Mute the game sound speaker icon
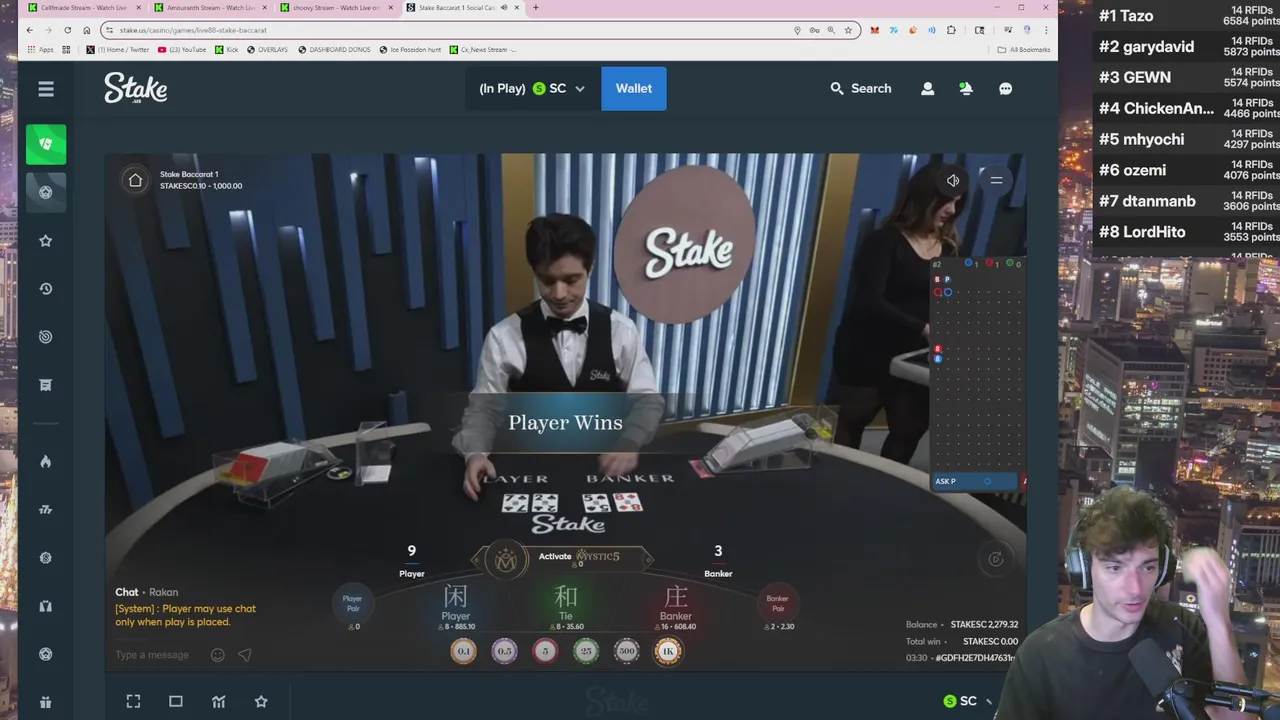The image size is (1280, 720). 953,180
